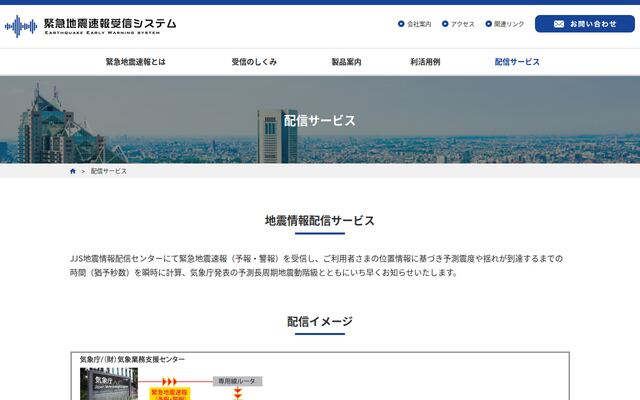Open the 緊急地震速報受信システム site title

pos(110,24)
